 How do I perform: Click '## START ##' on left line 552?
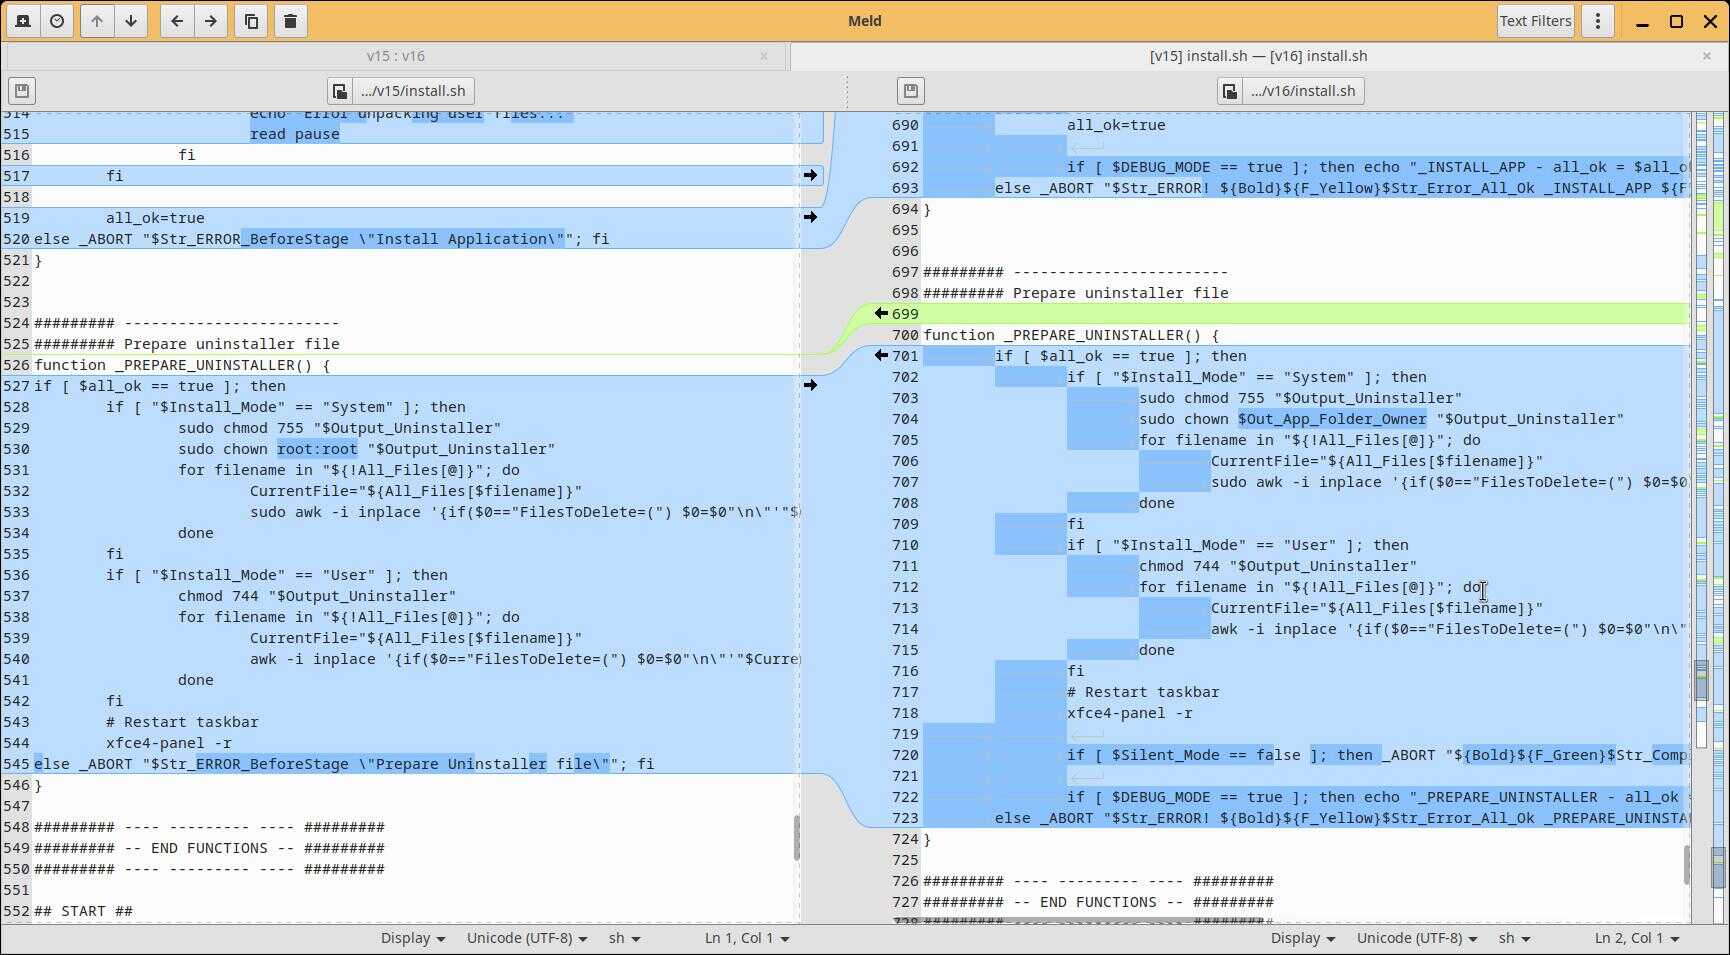click(83, 911)
